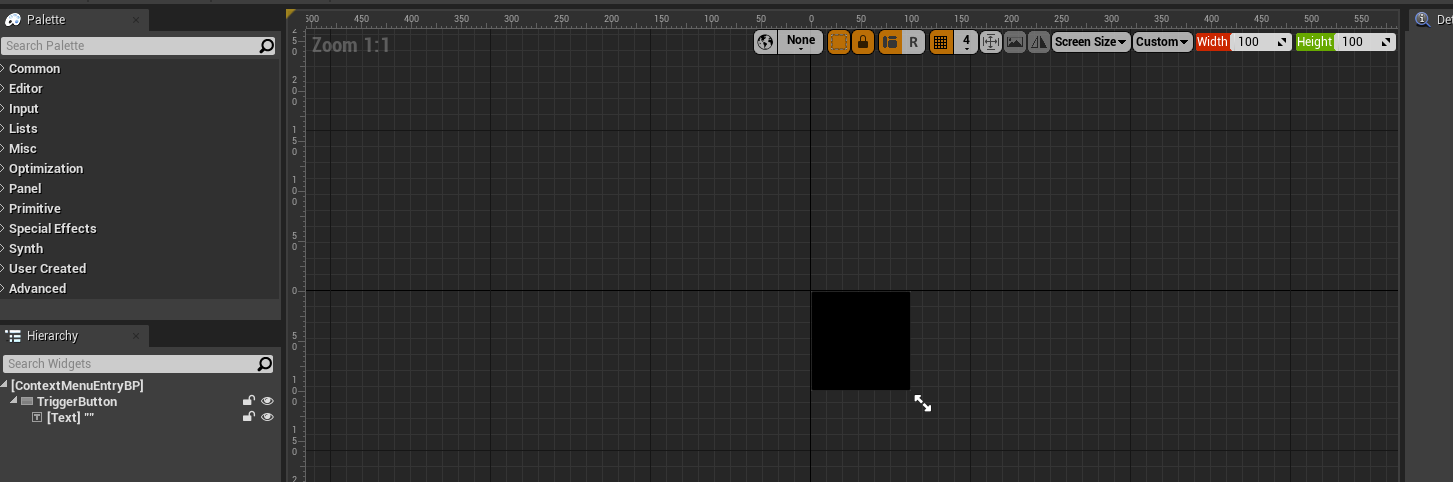This screenshot has height=482, width=1453.
Task: Open the Details tab
Action: (x=1431, y=20)
